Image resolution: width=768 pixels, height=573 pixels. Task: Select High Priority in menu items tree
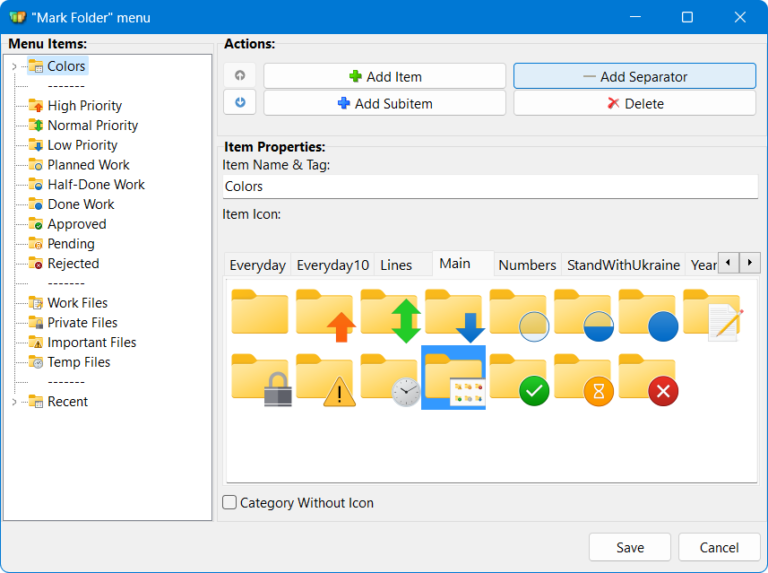coord(84,106)
